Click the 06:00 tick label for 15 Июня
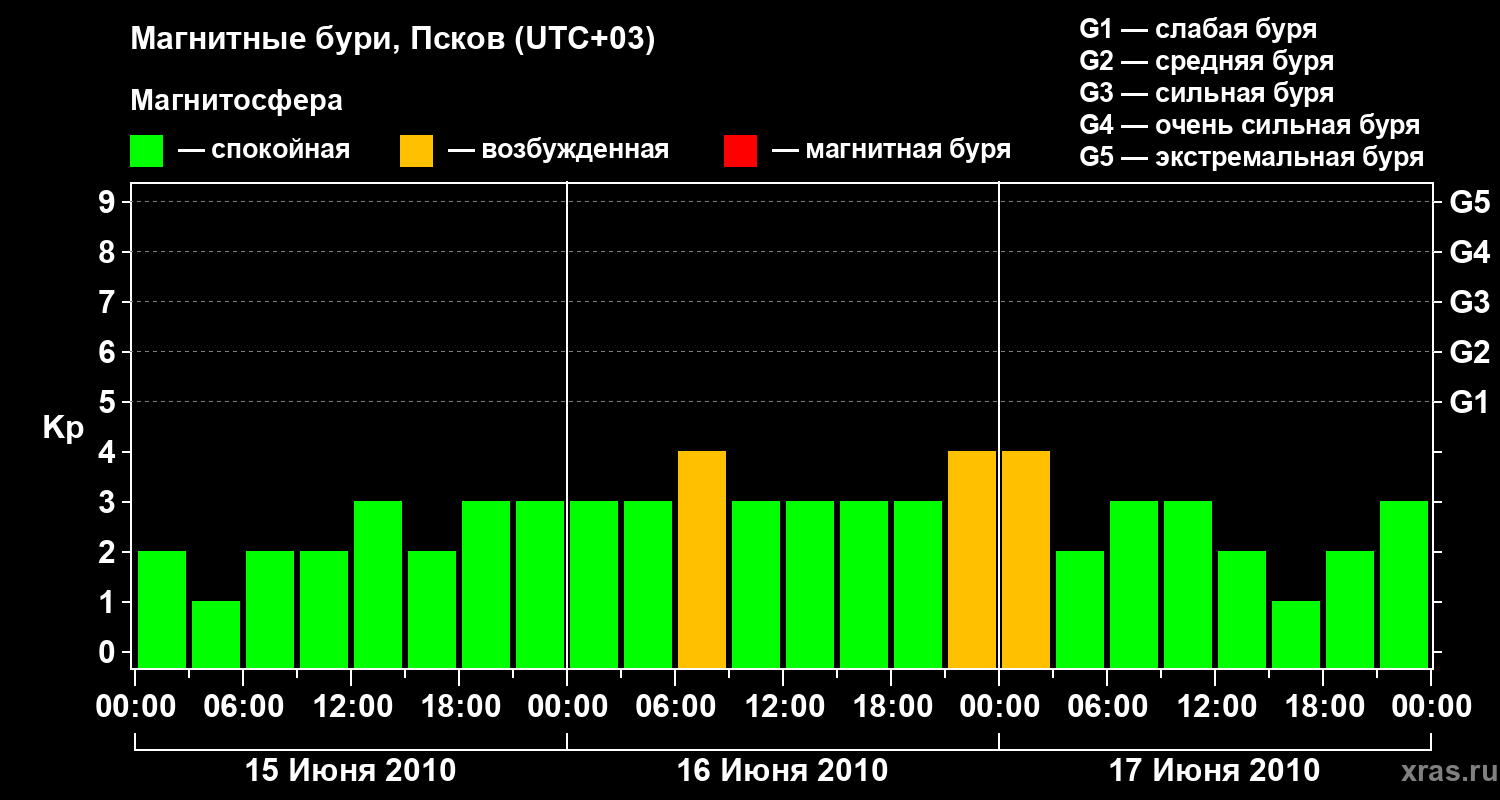The image size is (1500, 800). coord(243,706)
